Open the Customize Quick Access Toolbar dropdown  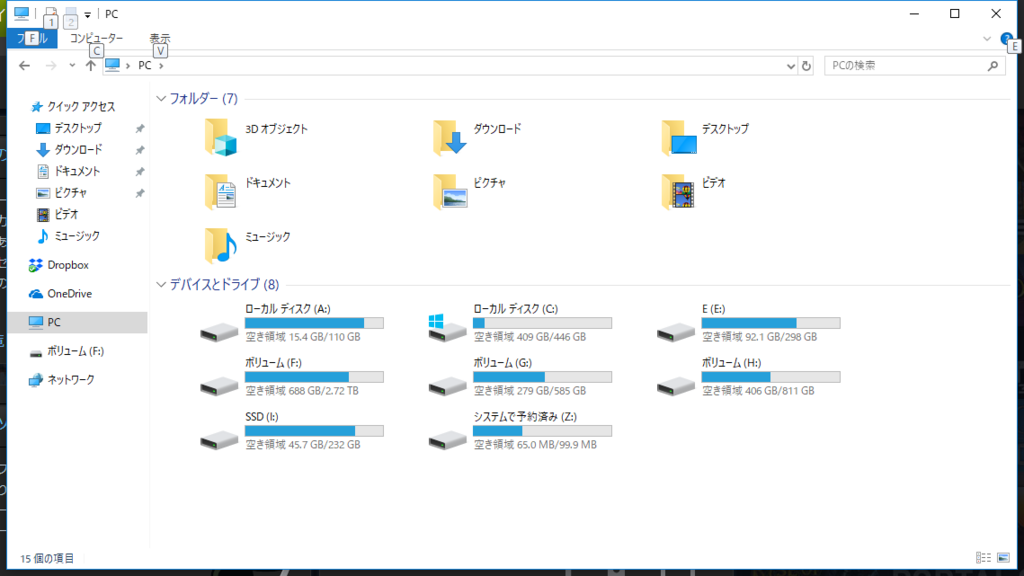pyautogui.click(x=88, y=14)
